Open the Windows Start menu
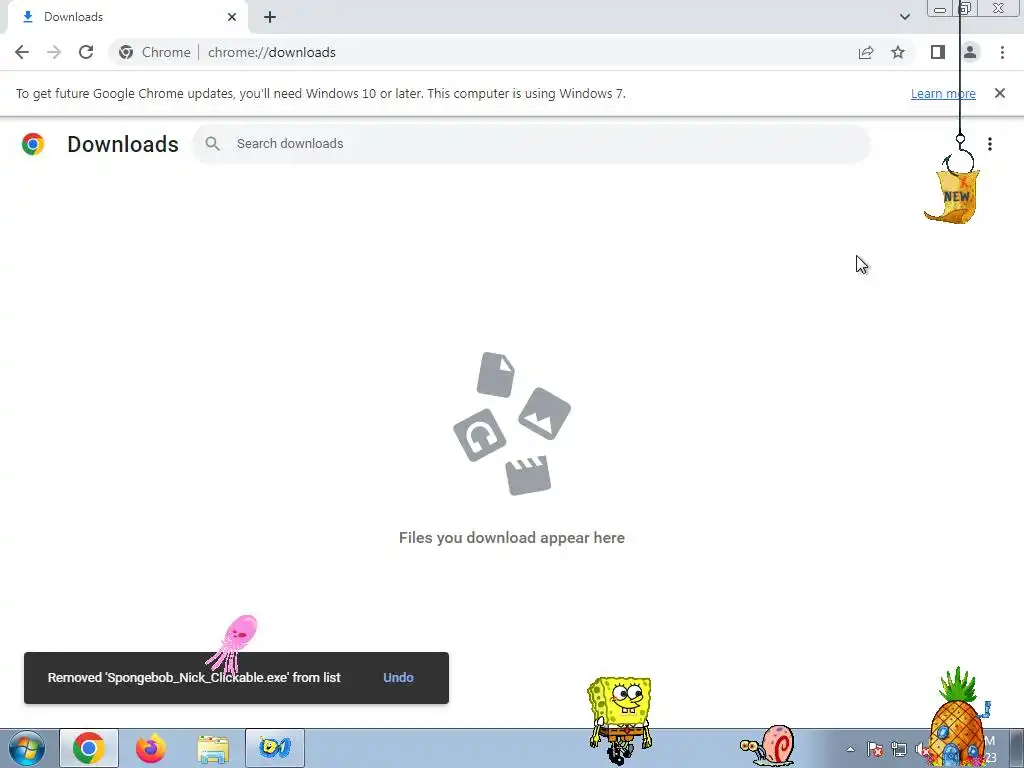 [x=27, y=748]
